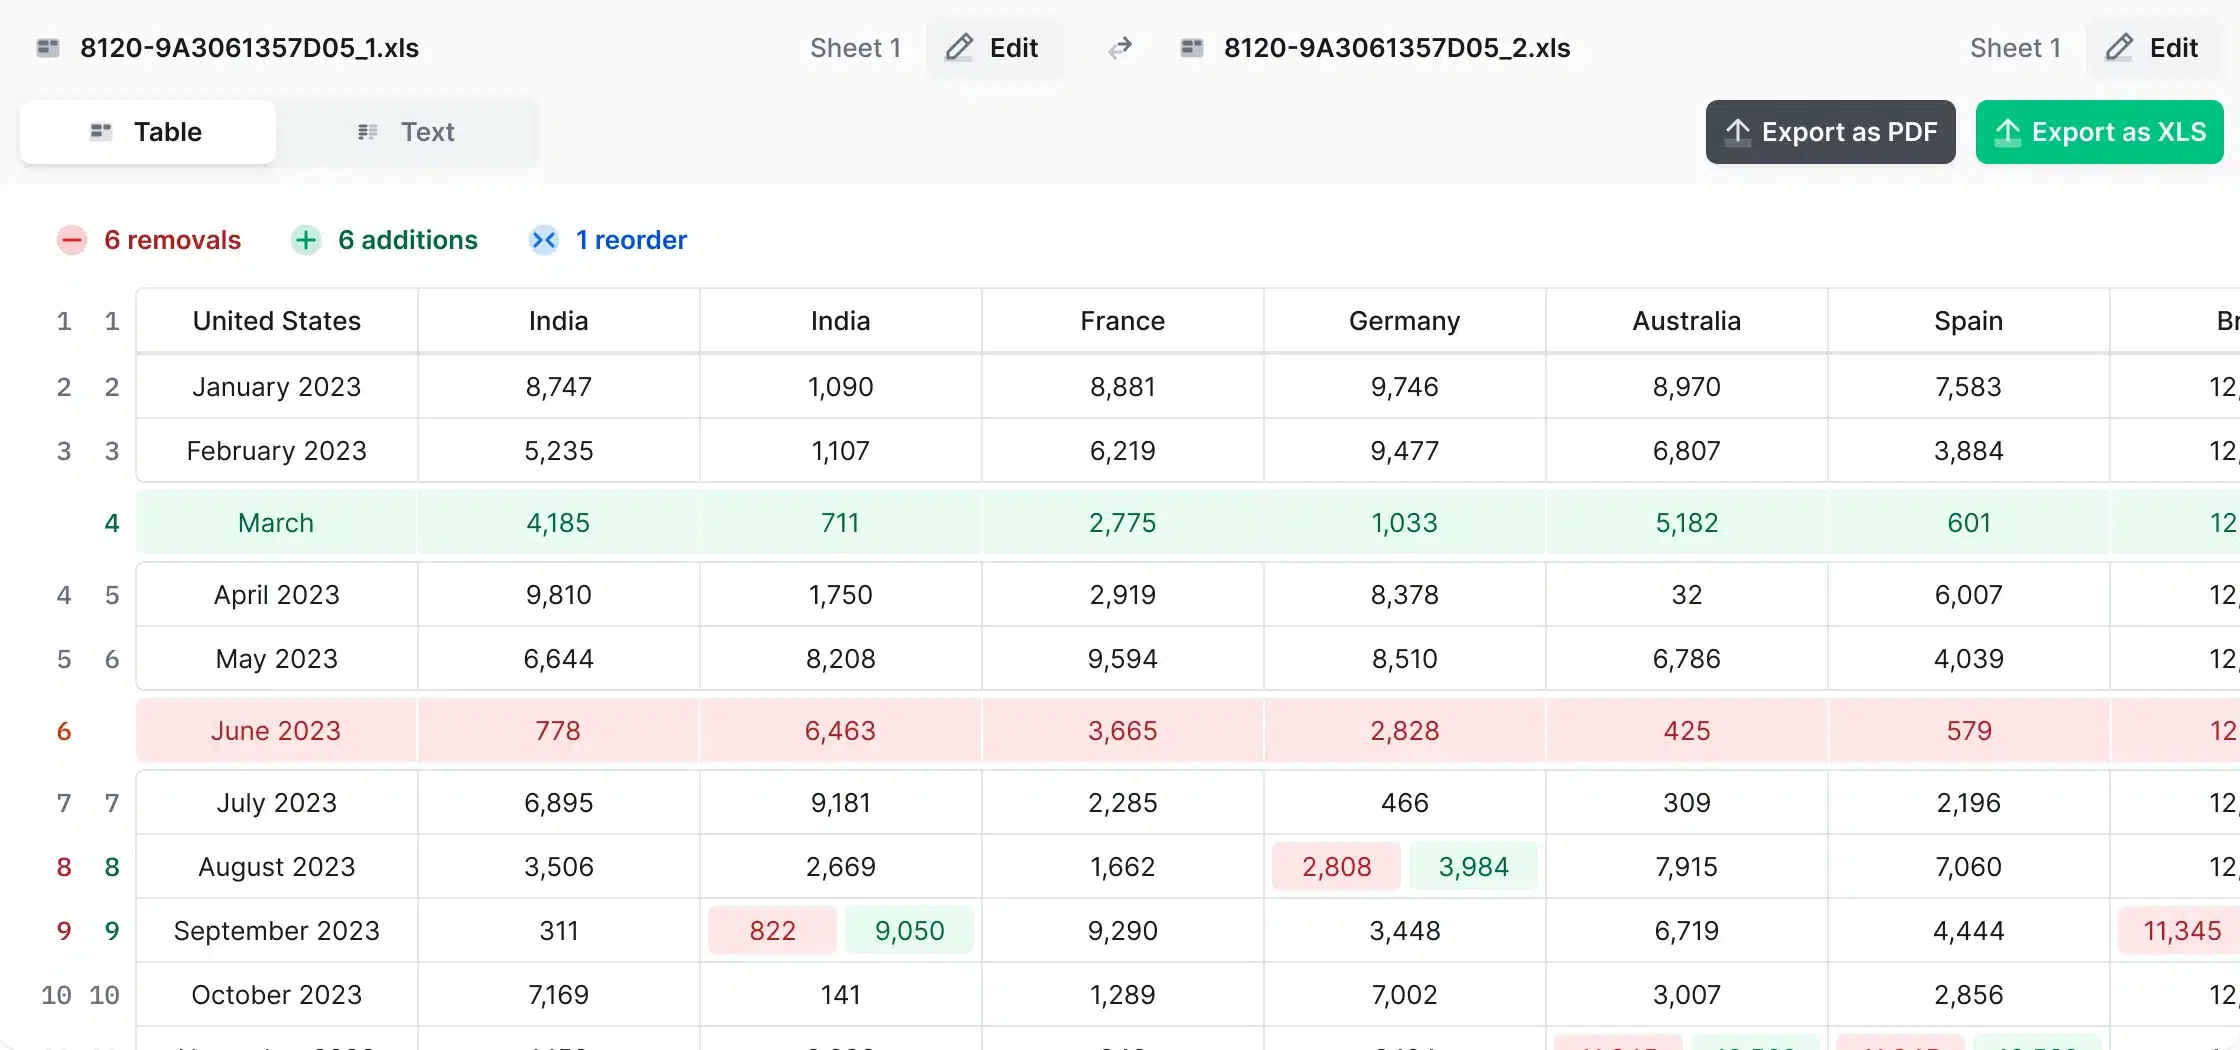Click the pencil icon on left Edit
This screenshot has width=2240, height=1050.
click(x=960, y=48)
